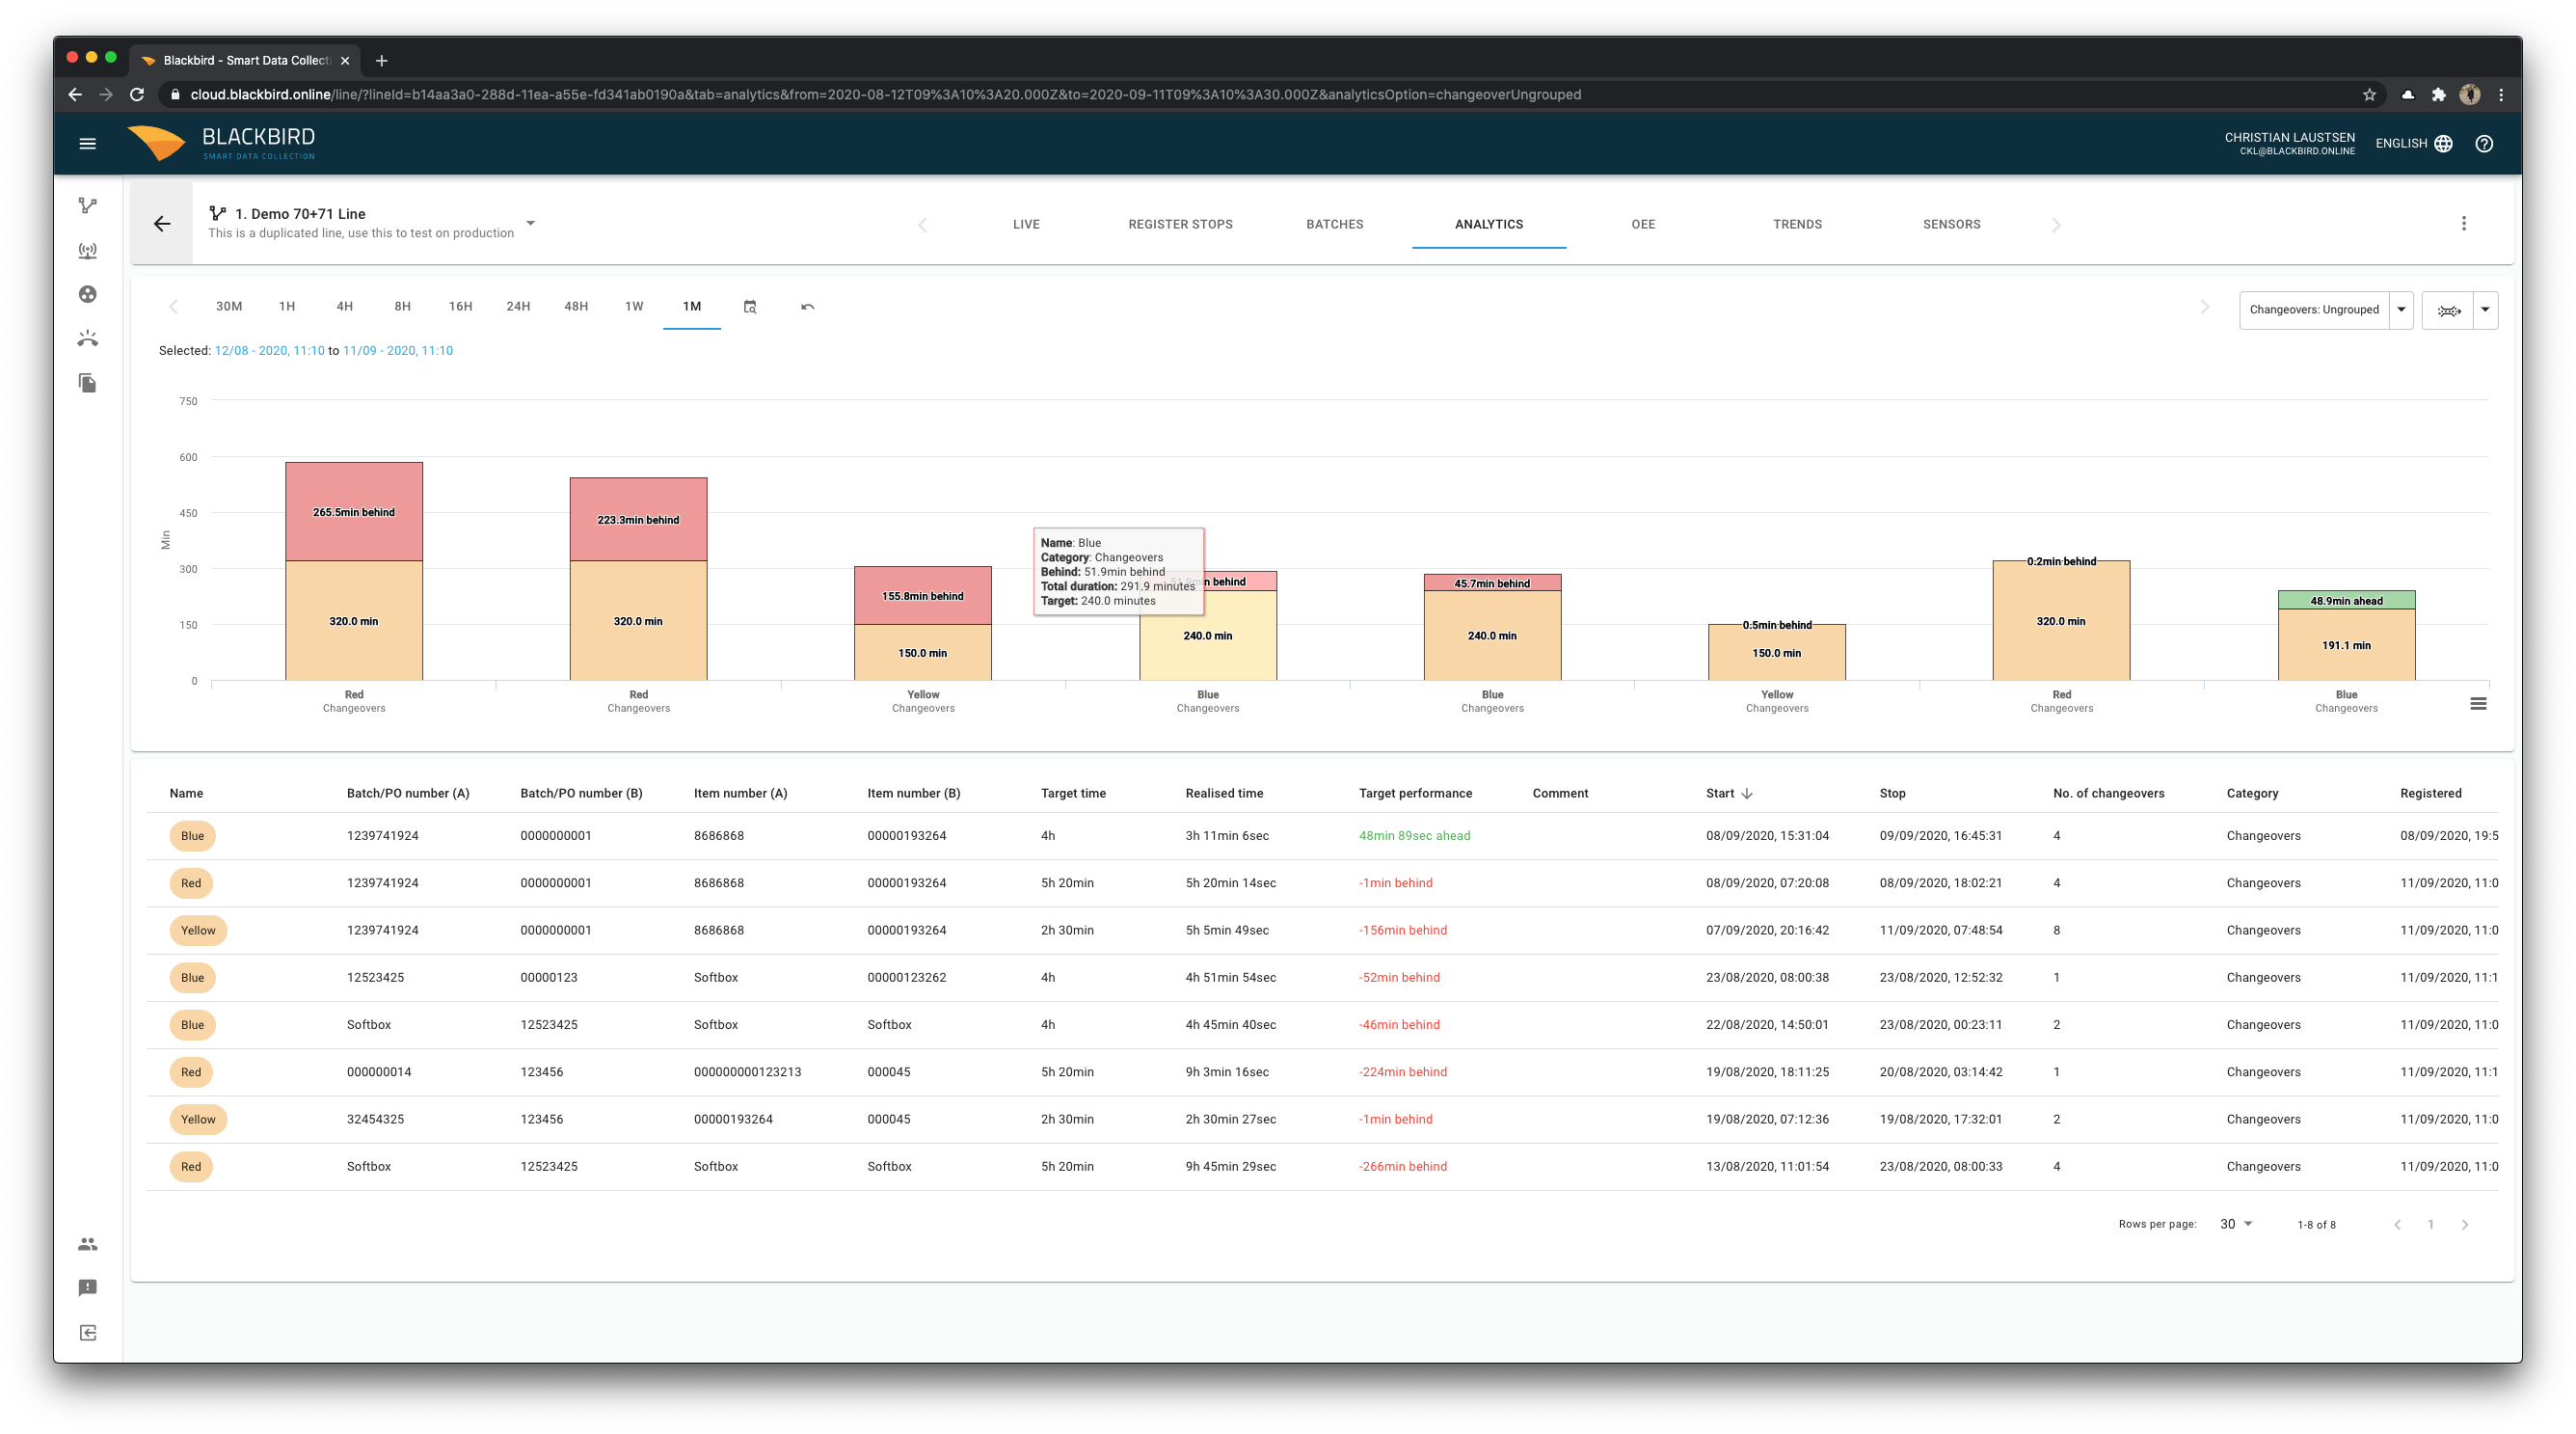The image size is (2576, 1434).
Task: Click the logout sidebar icon
Action: pos(88,1332)
